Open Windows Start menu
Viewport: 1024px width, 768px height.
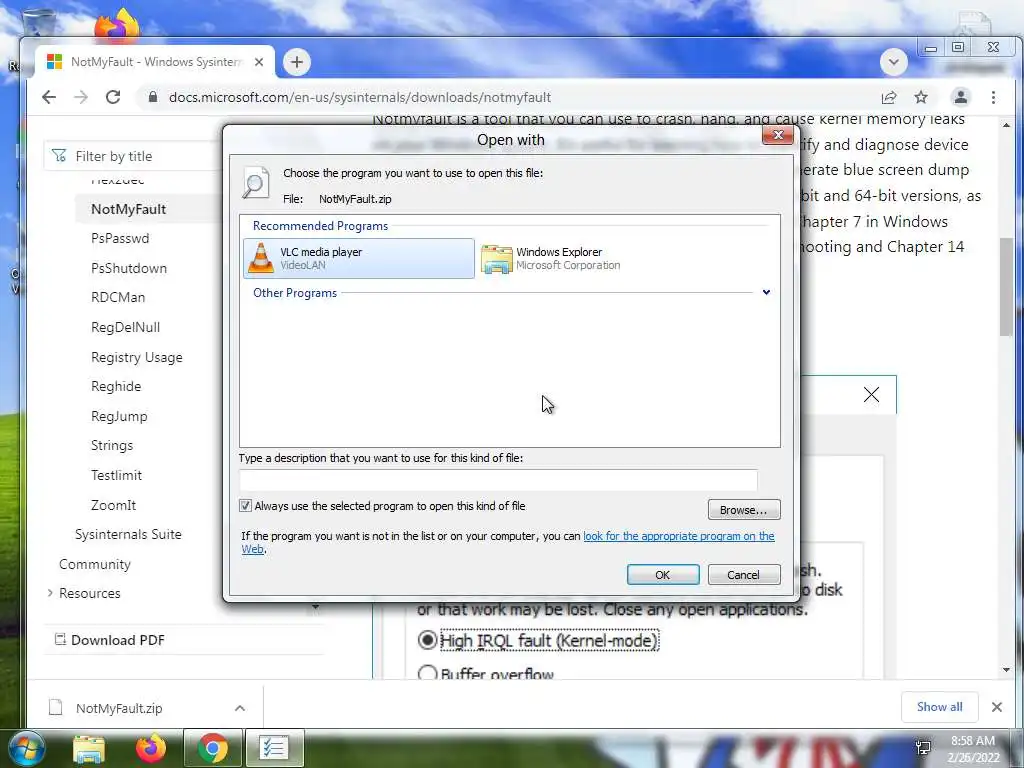[26, 748]
